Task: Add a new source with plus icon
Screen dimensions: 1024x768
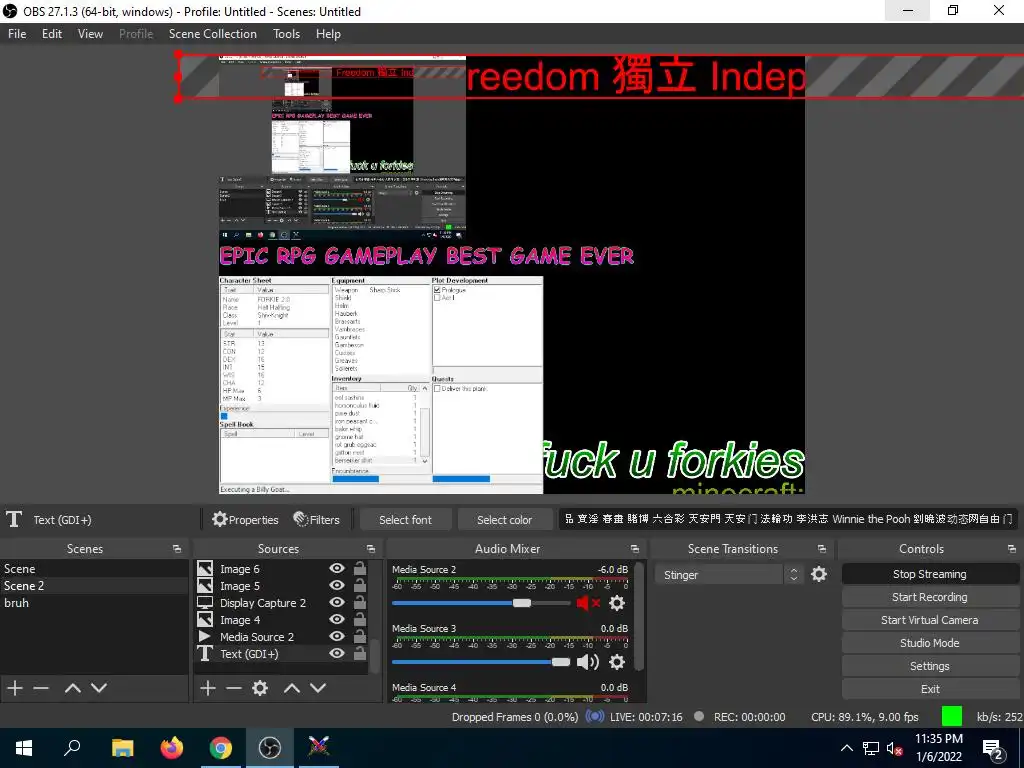Action: tap(208, 688)
